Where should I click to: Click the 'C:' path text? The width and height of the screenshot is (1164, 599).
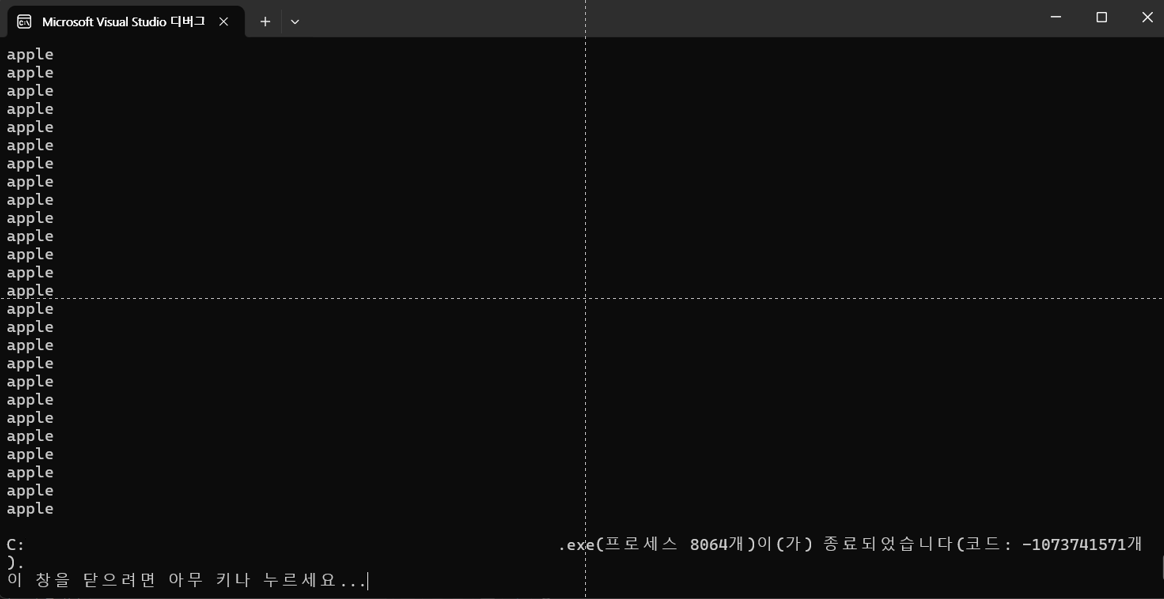coord(16,545)
